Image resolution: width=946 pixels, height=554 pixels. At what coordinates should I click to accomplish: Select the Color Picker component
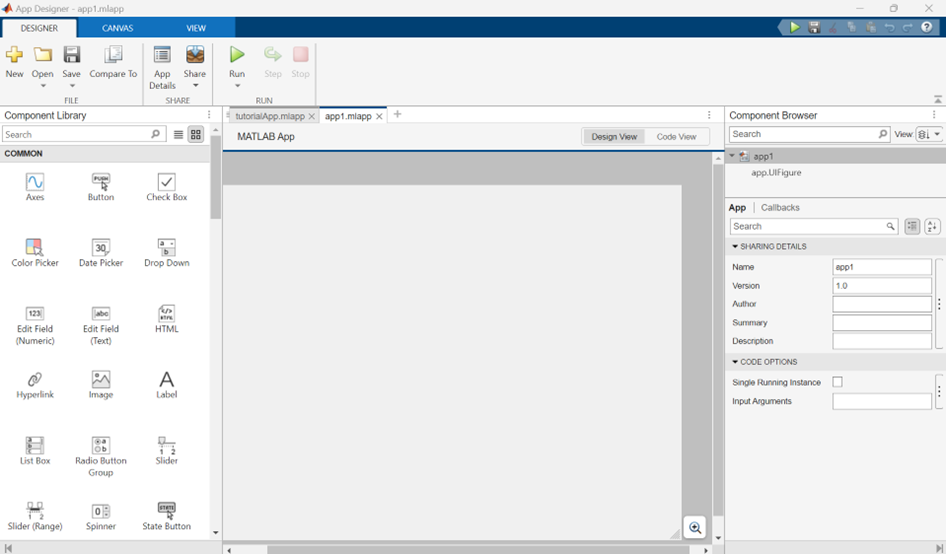click(35, 253)
